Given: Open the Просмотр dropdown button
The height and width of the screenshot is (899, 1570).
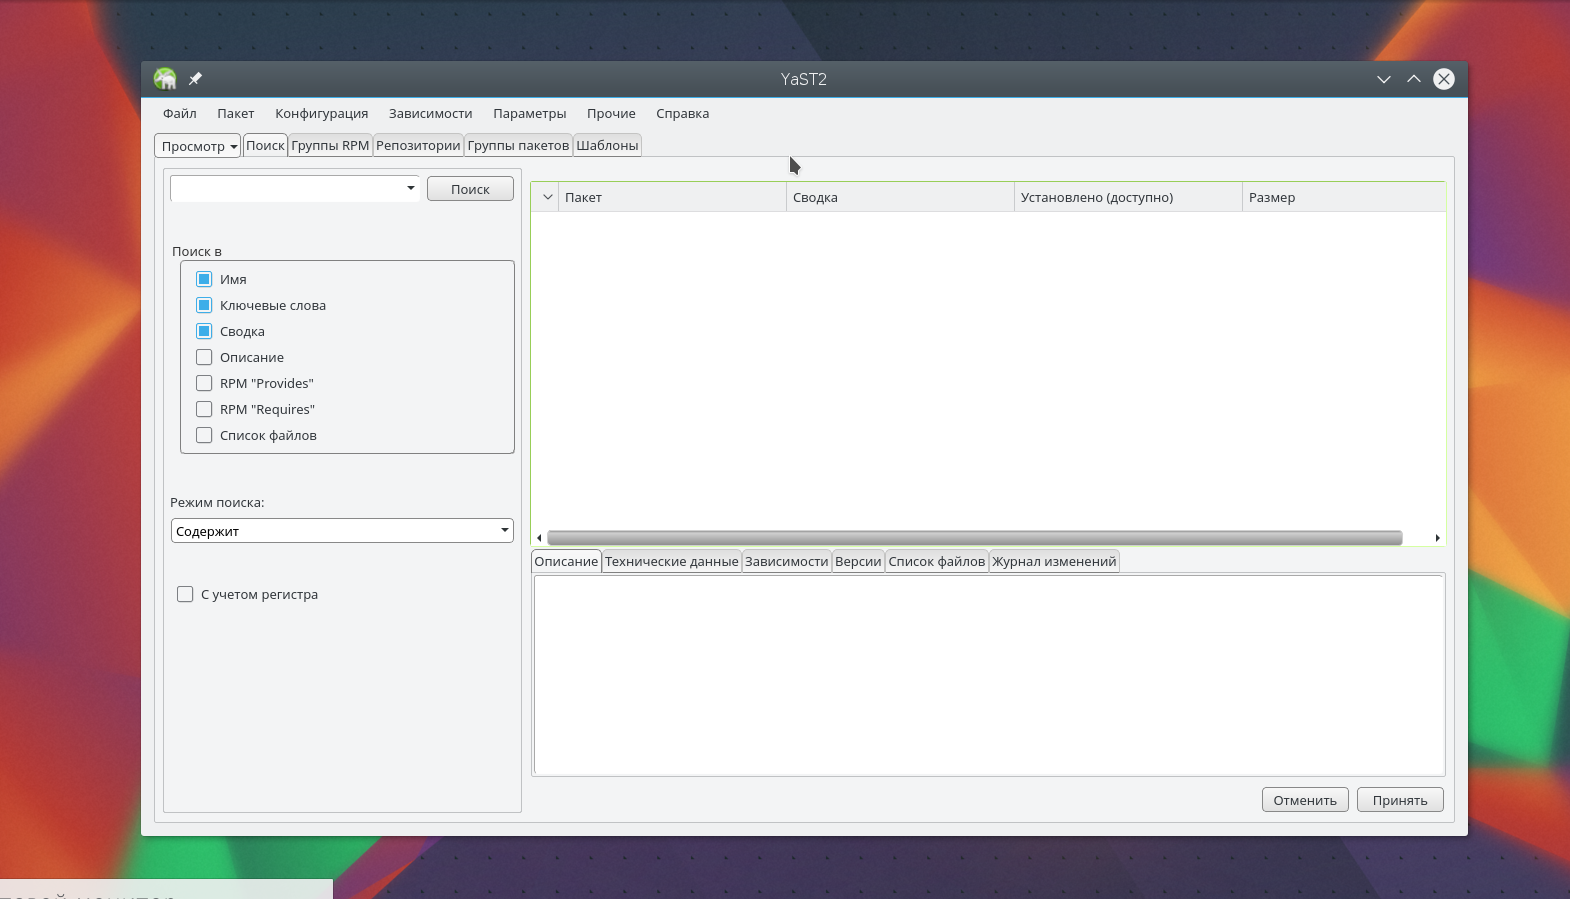Looking at the screenshot, I should click(198, 146).
